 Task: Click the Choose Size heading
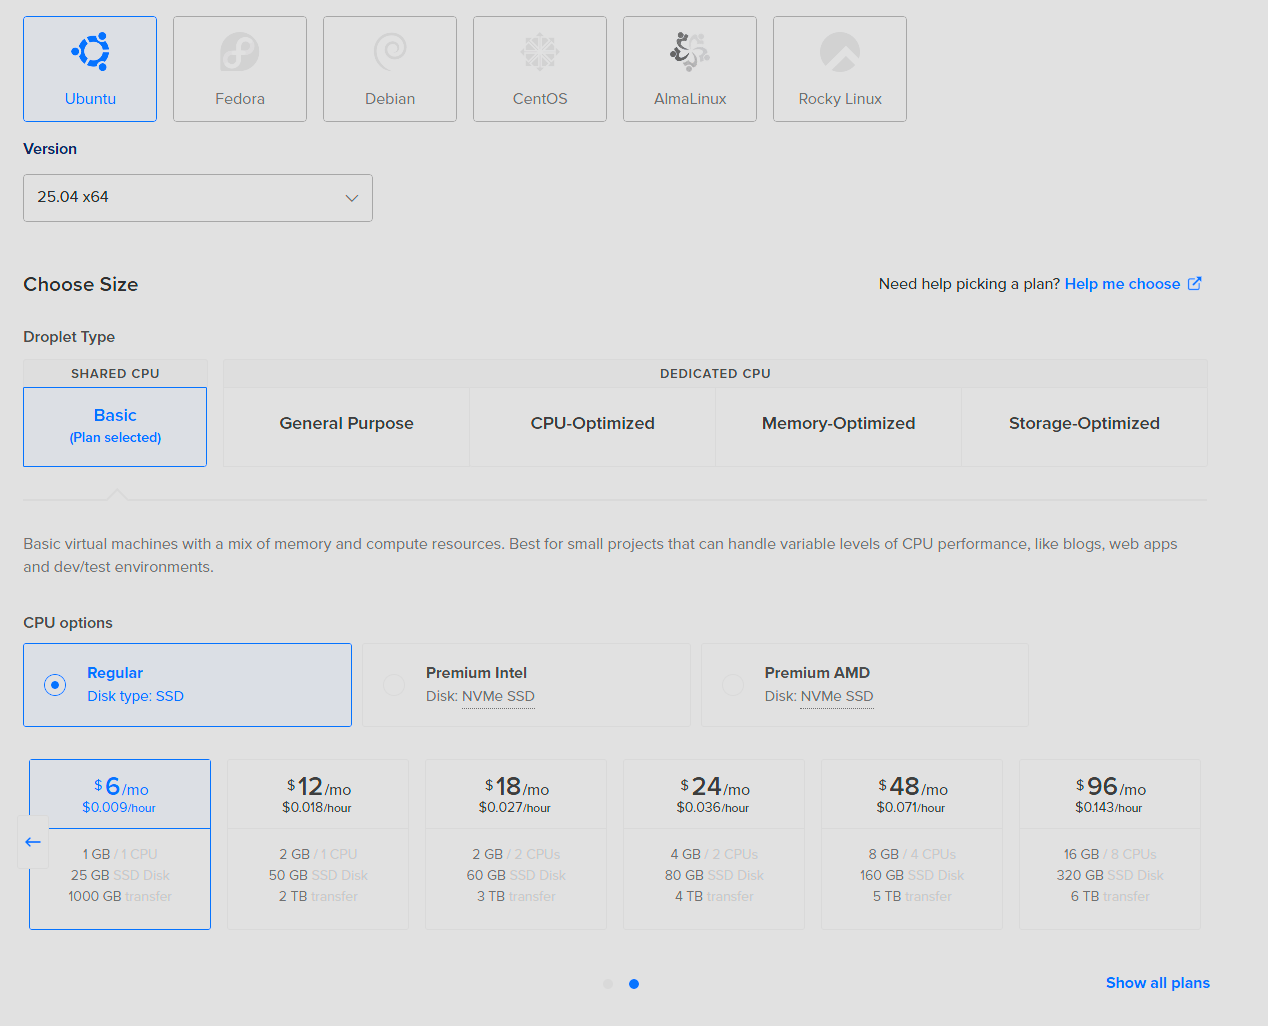tap(81, 285)
